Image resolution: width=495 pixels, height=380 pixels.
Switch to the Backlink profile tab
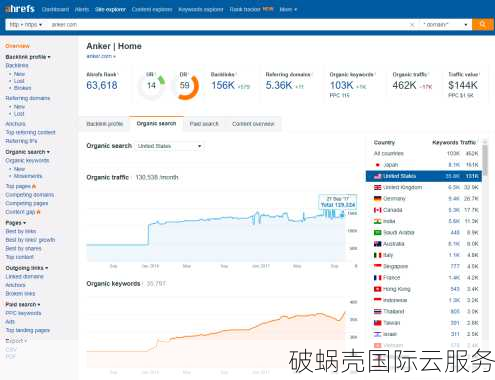tap(105, 124)
